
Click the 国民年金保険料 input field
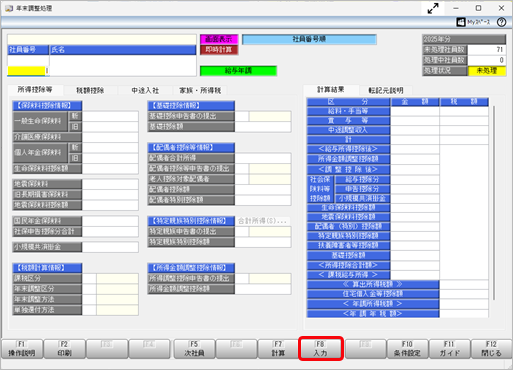(110, 221)
